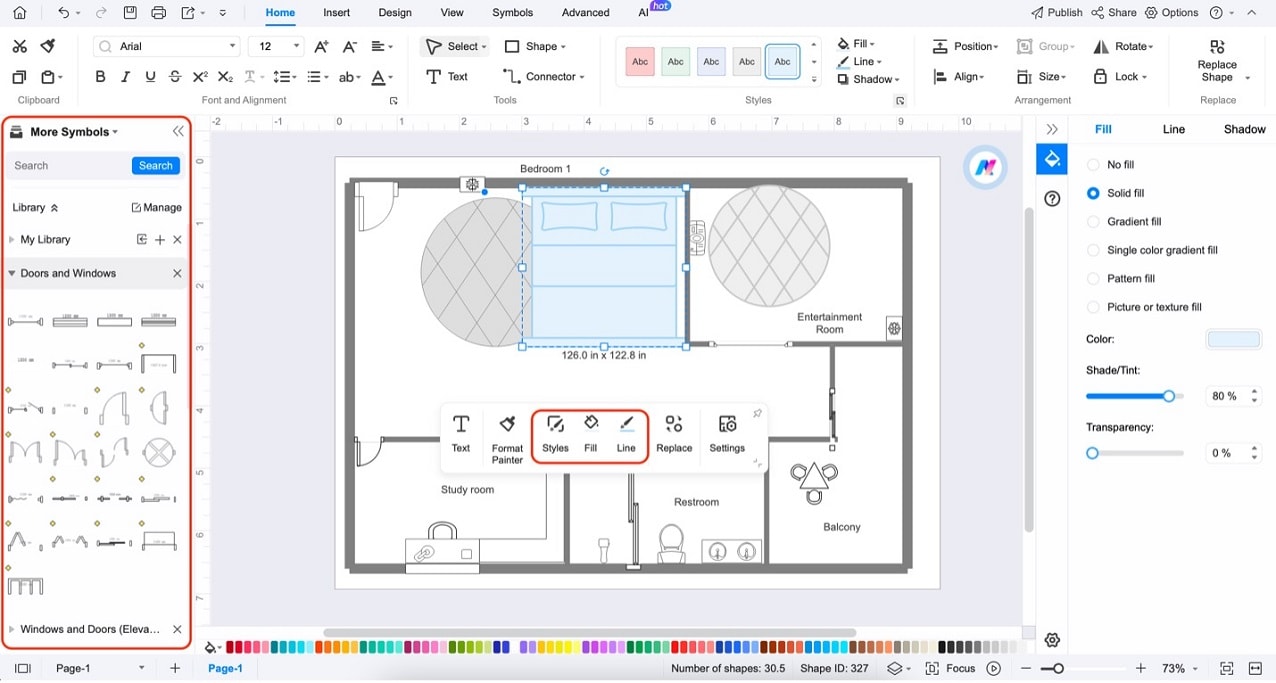Open Line in floating toolbar
The width and height of the screenshot is (1276, 683).
pyautogui.click(x=626, y=435)
